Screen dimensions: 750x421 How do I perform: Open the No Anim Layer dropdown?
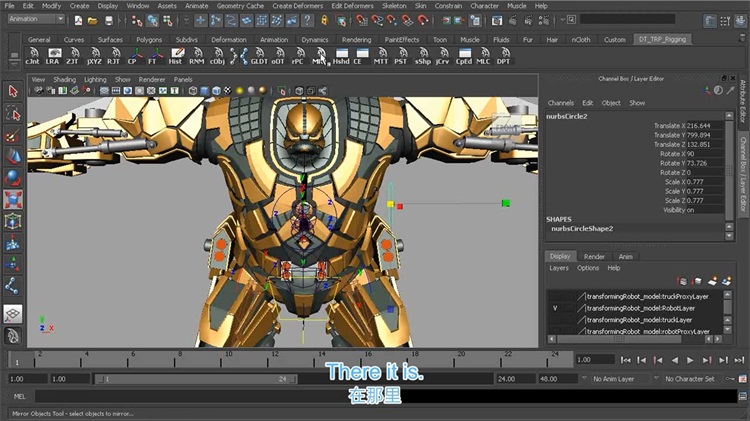[x=614, y=378]
